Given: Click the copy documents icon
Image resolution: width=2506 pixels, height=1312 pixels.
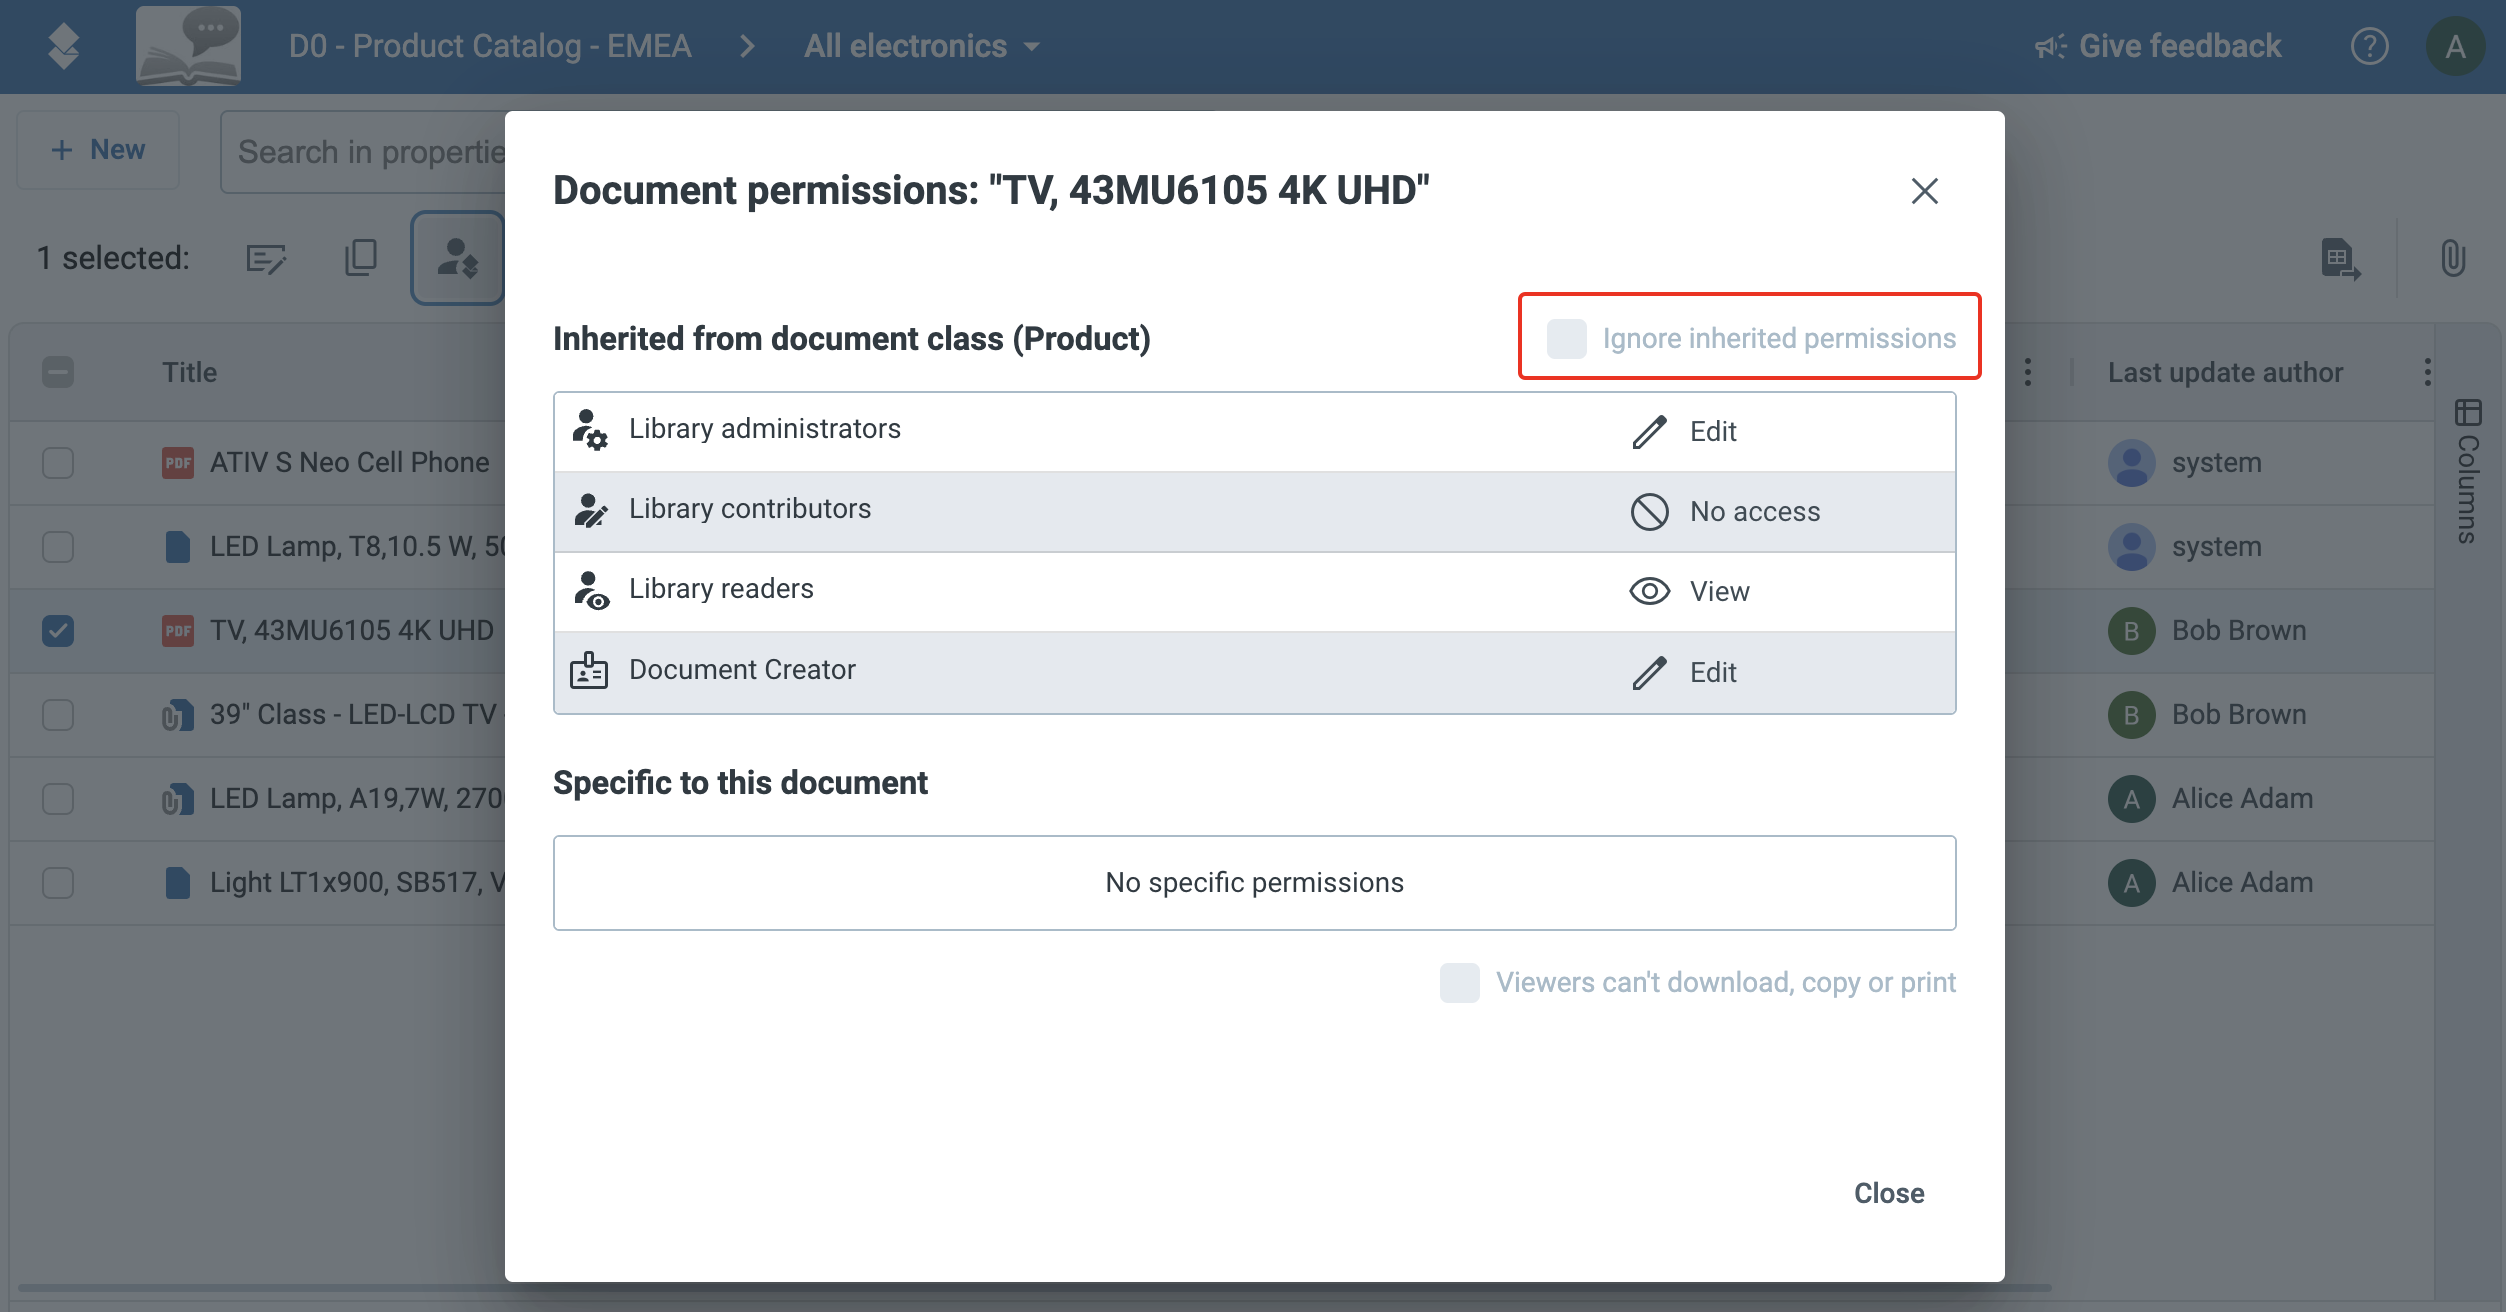Looking at the screenshot, I should pyautogui.click(x=361, y=258).
